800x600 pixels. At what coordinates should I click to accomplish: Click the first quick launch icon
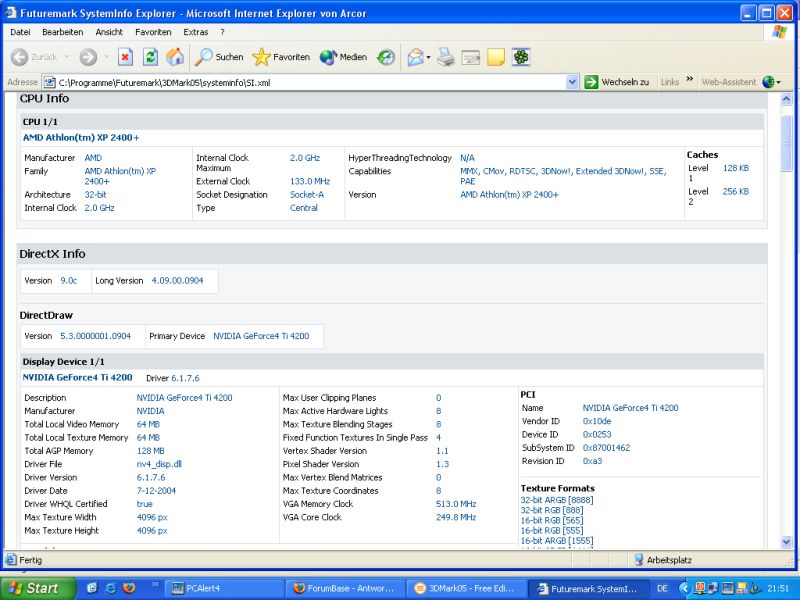pyautogui.click(x=92, y=588)
